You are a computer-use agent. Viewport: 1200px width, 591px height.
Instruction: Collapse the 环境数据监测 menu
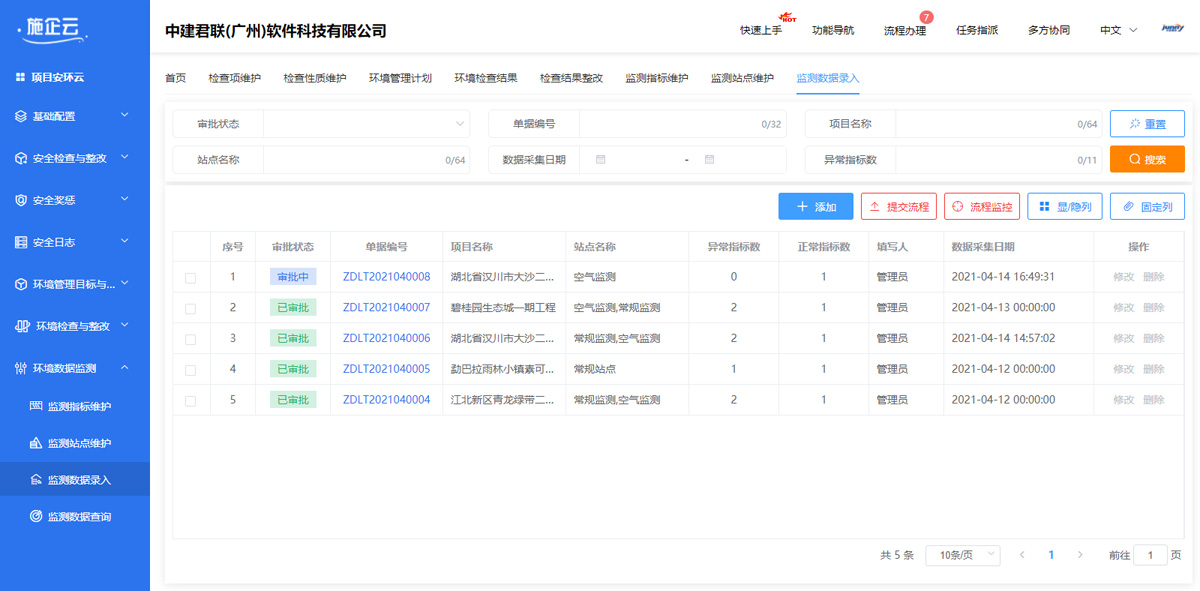pyautogui.click(x=125, y=368)
